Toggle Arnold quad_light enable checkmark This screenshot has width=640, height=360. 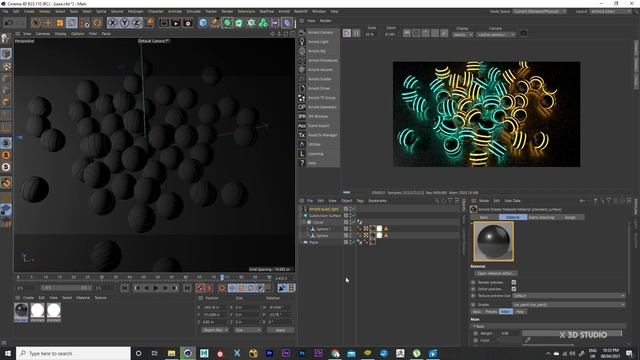354,209
